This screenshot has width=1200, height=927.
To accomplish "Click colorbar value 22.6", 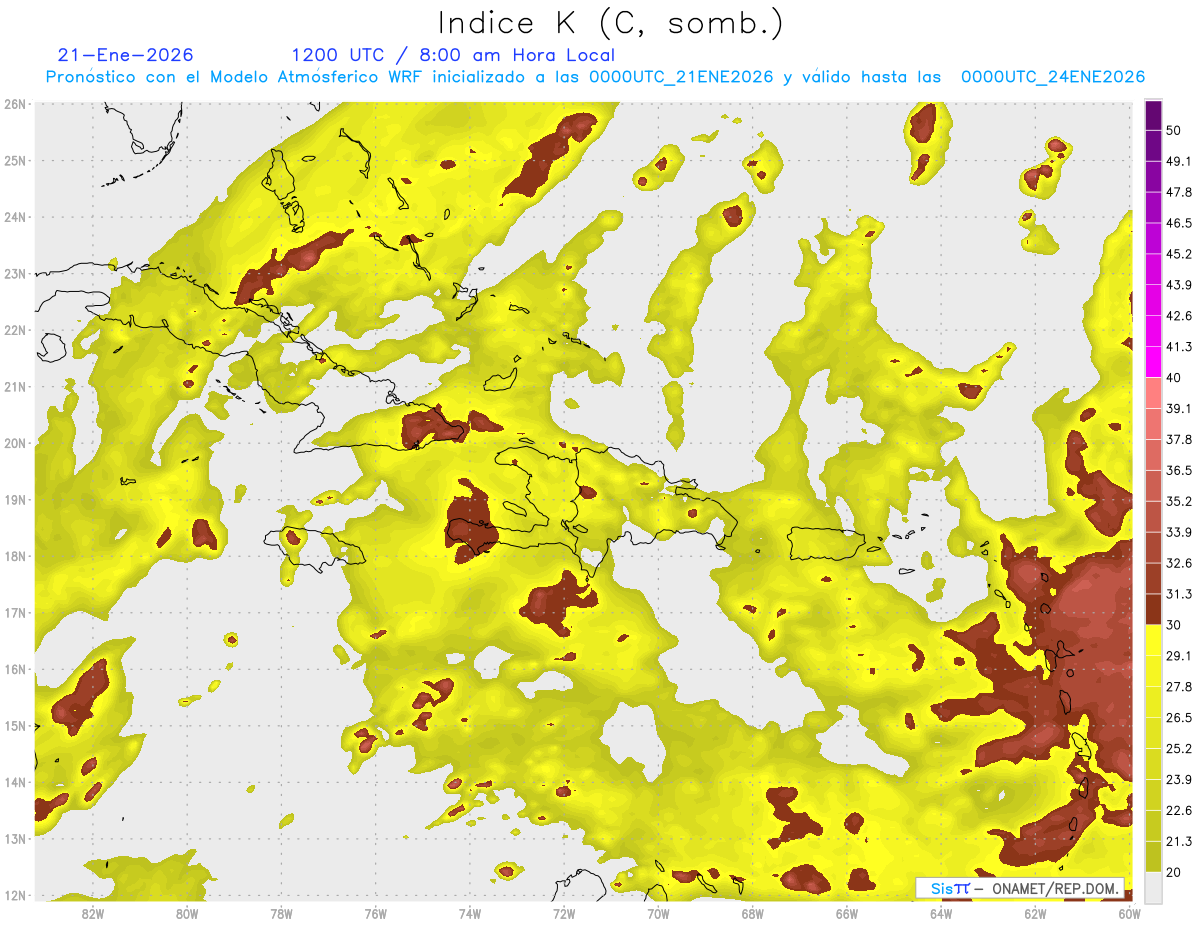I will pyautogui.click(x=1178, y=810).
